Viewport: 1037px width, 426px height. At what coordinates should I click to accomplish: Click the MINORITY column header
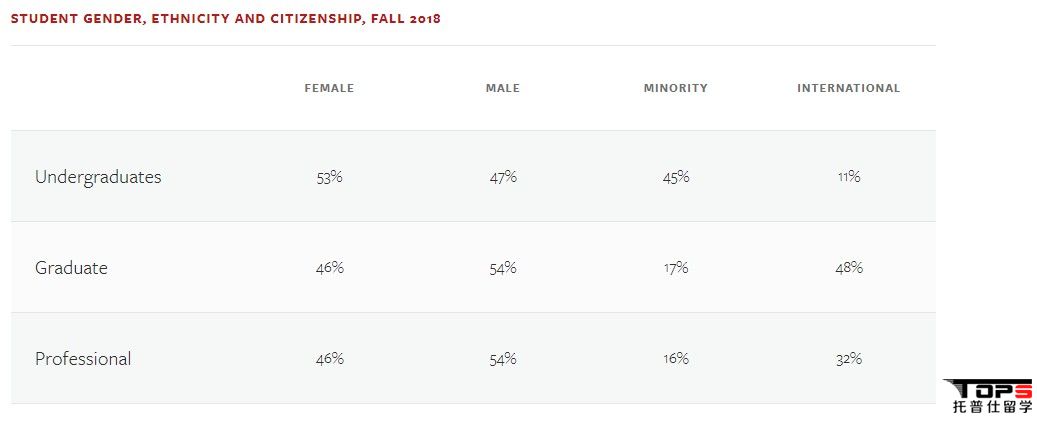(675, 88)
